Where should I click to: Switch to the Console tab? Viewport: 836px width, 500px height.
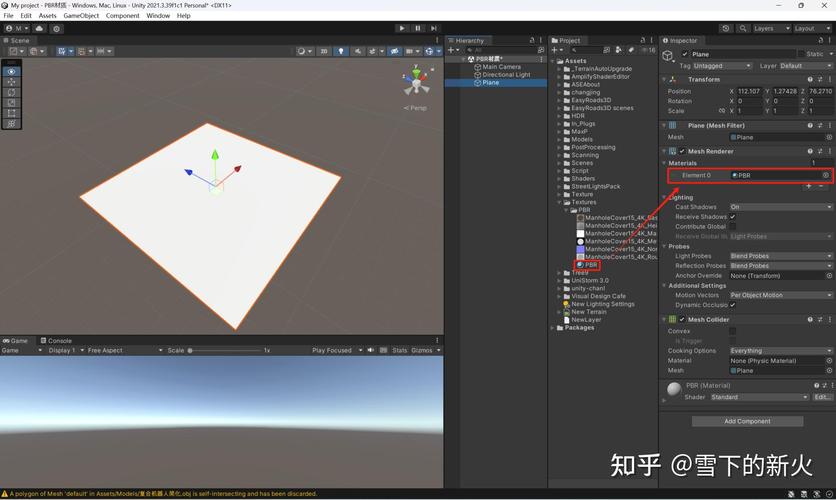(x=58, y=340)
